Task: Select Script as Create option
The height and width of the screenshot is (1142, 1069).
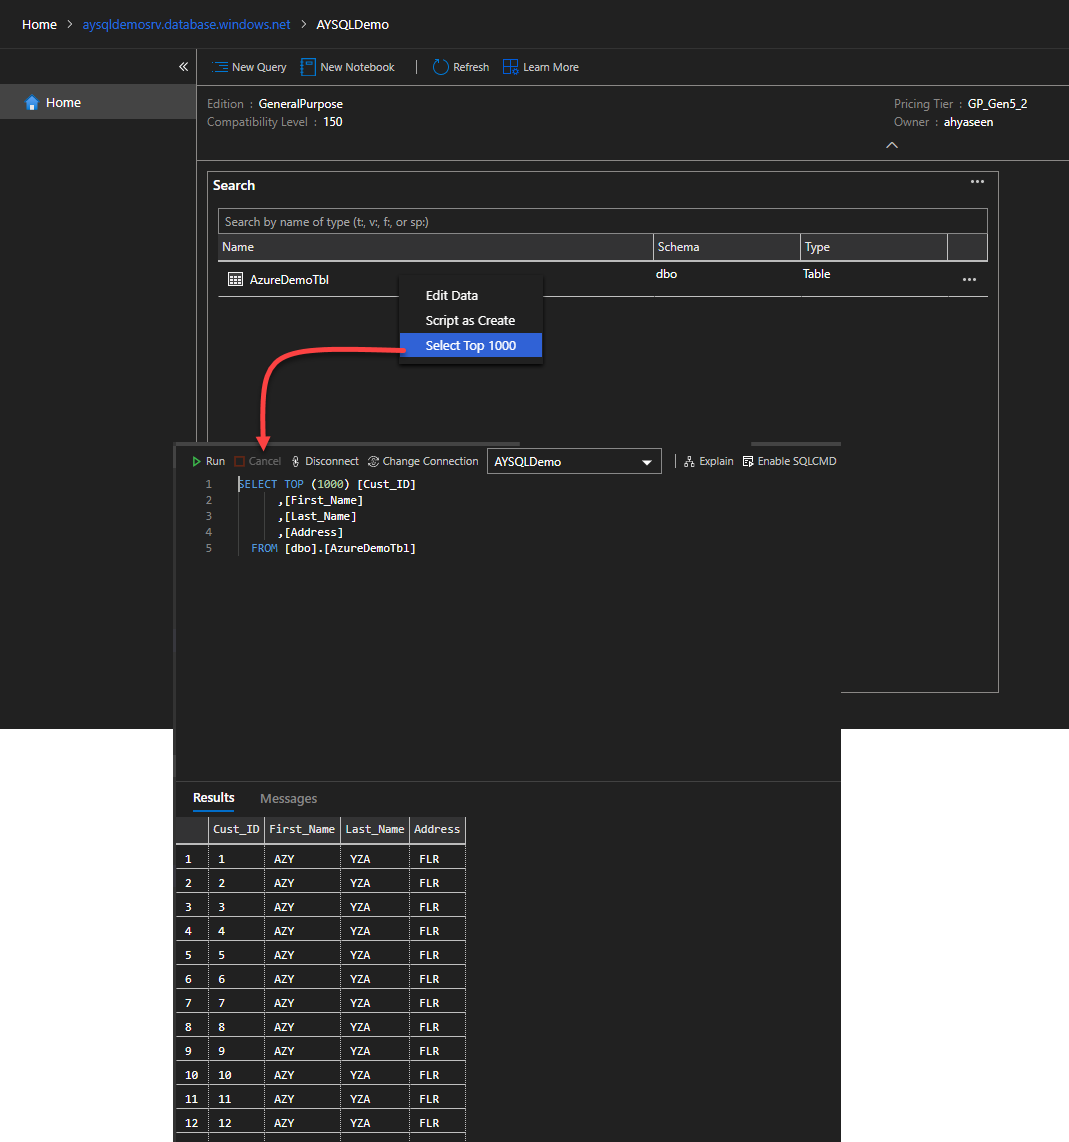Action: click(470, 320)
